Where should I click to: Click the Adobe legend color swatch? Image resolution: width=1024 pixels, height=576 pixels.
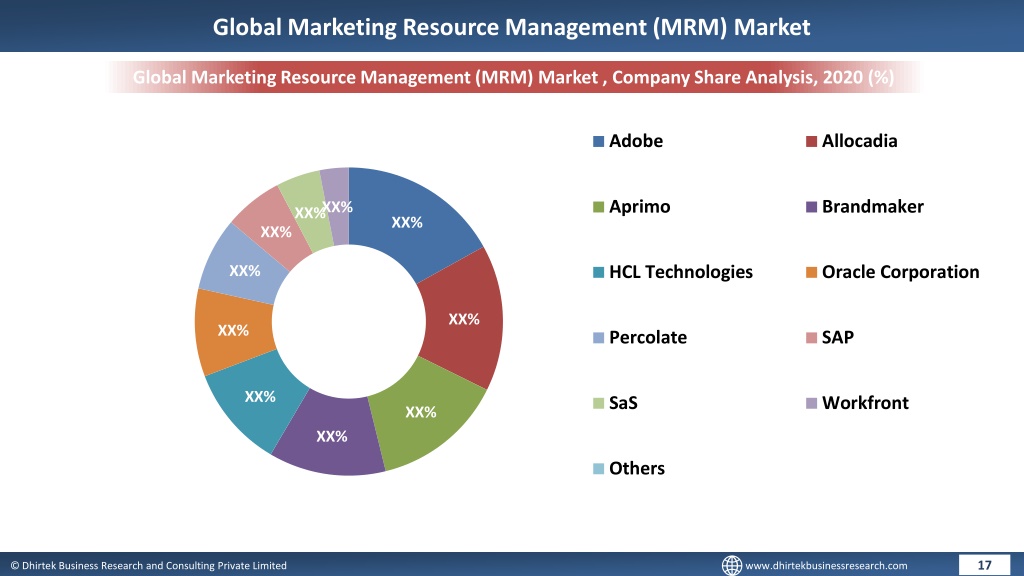tap(598, 142)
